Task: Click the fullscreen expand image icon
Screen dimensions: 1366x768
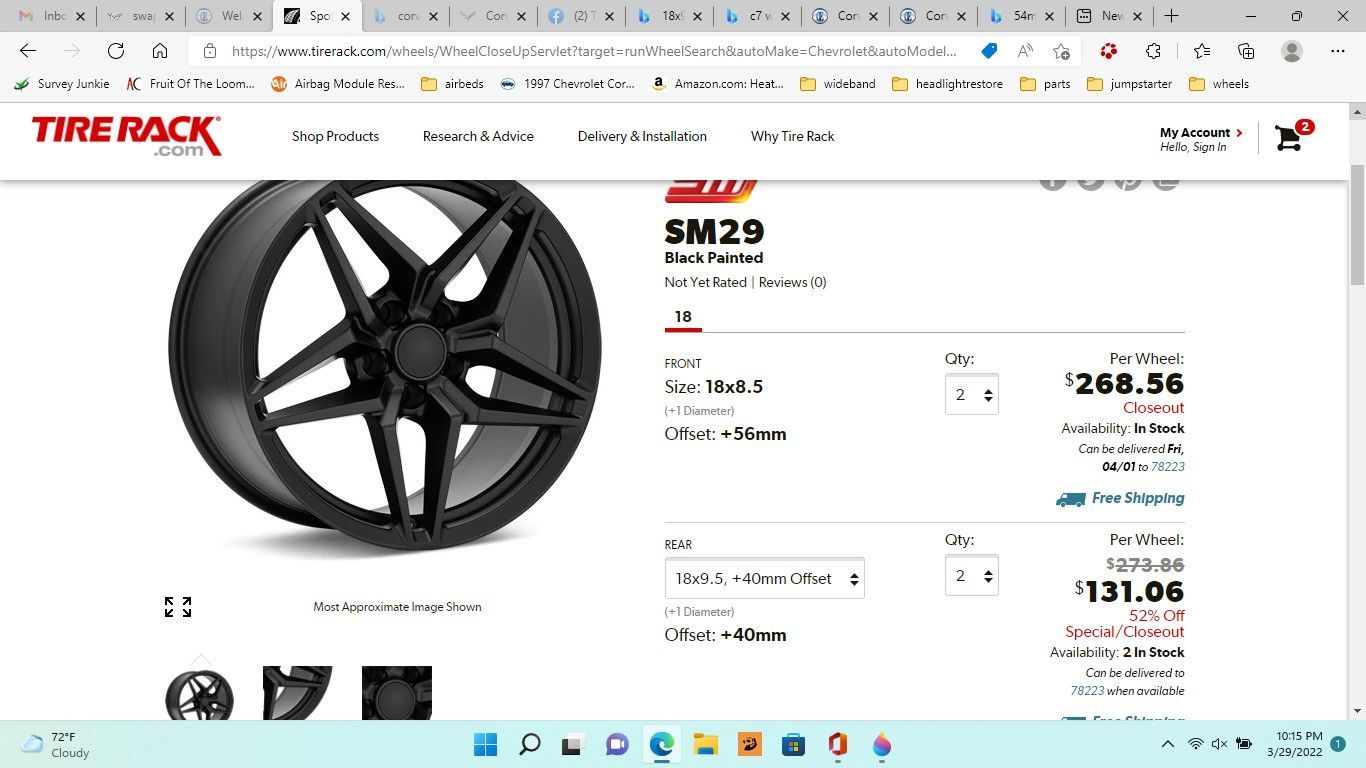Action: [x=178, y=607]
